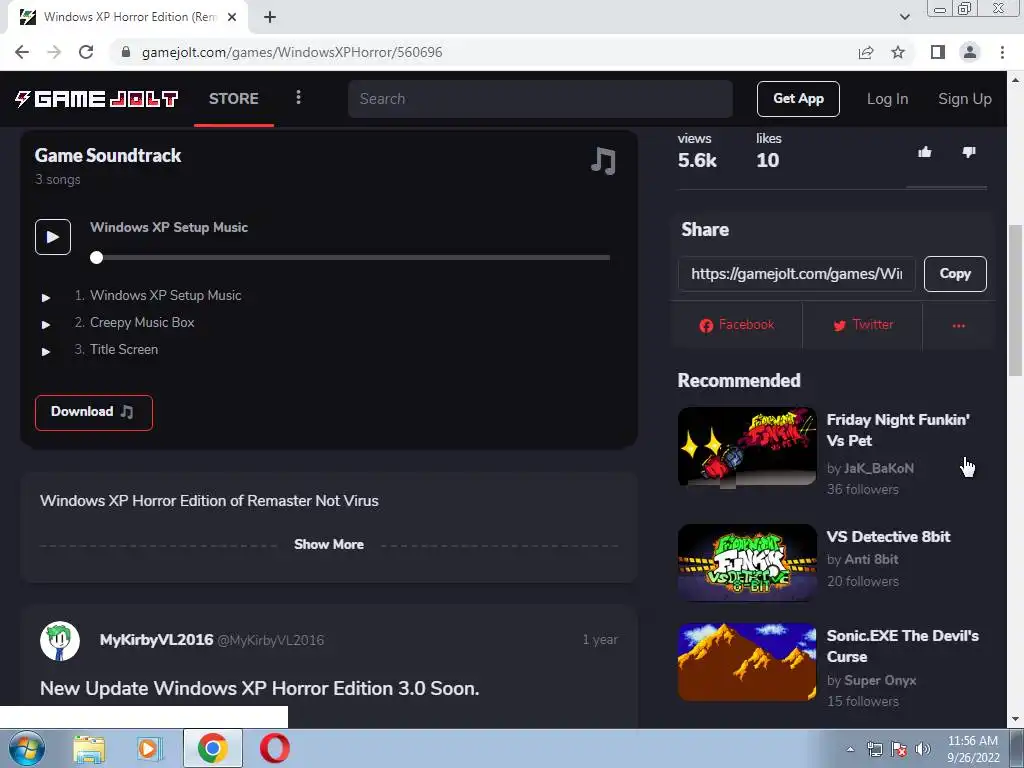Select the share URL text field
Screen dimensions: 1024x768
(796, 274)
